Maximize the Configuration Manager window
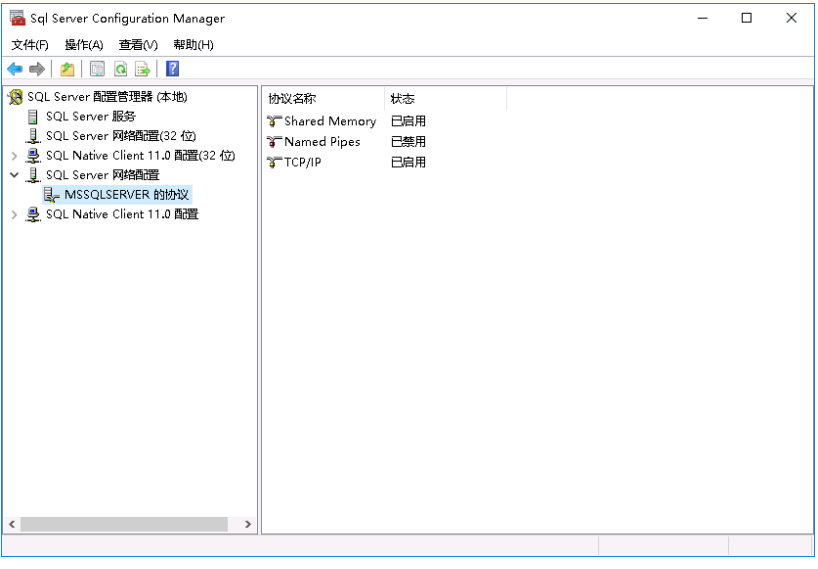 coord(747,18)
